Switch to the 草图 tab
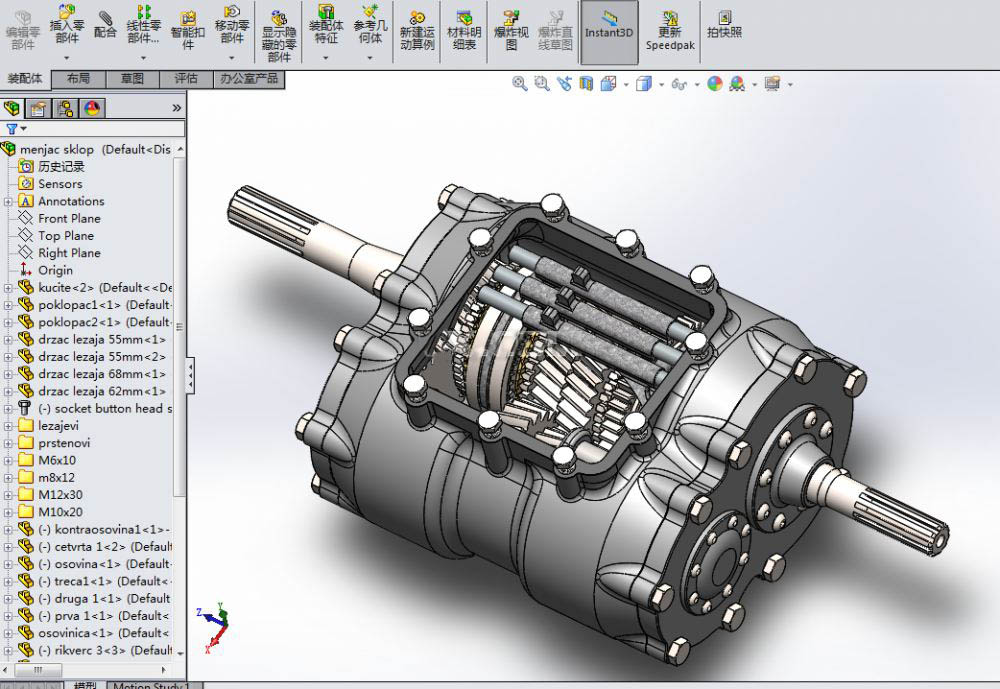This screenshot has width=1000, height=689. (x=132, y=78)
